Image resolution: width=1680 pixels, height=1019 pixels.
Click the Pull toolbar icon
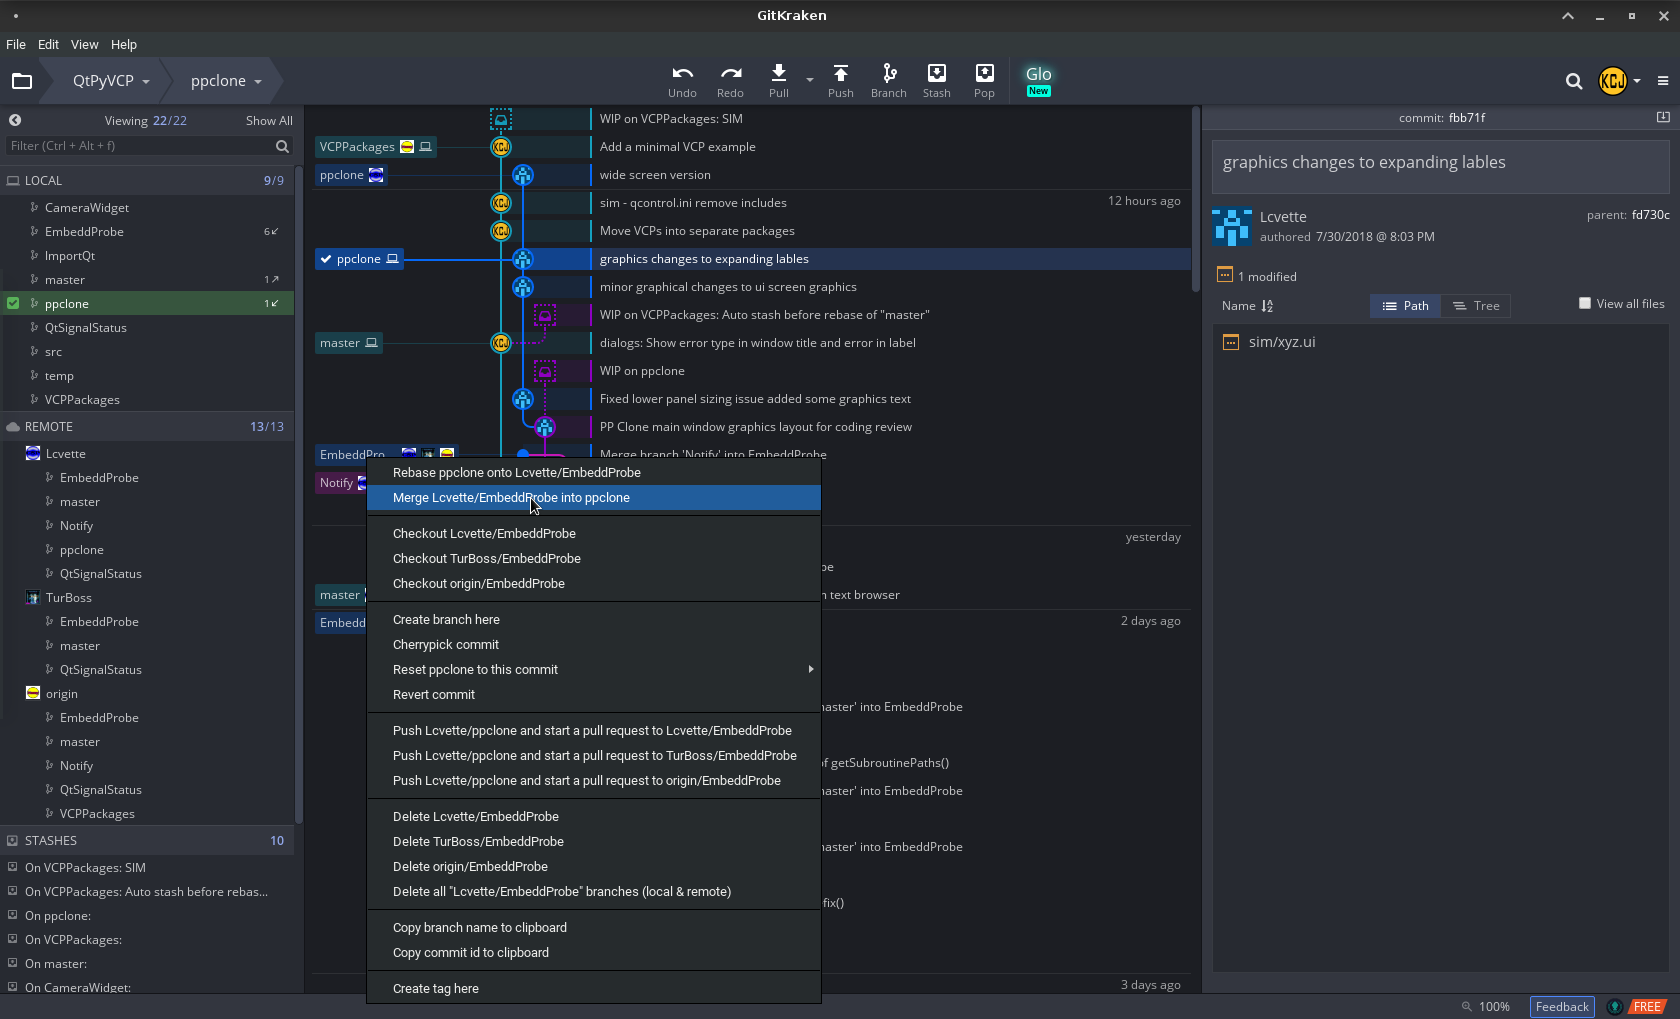[x=778, y=80]
